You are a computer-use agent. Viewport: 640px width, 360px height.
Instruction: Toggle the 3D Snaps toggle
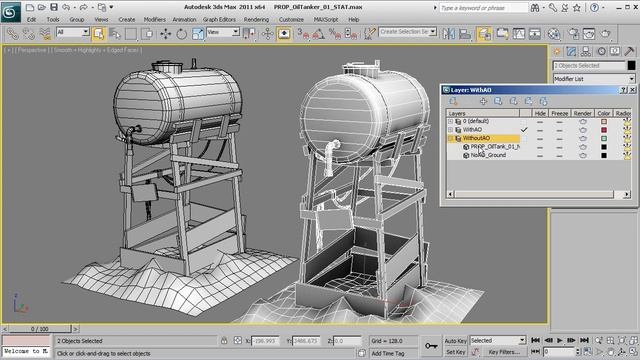303,34
